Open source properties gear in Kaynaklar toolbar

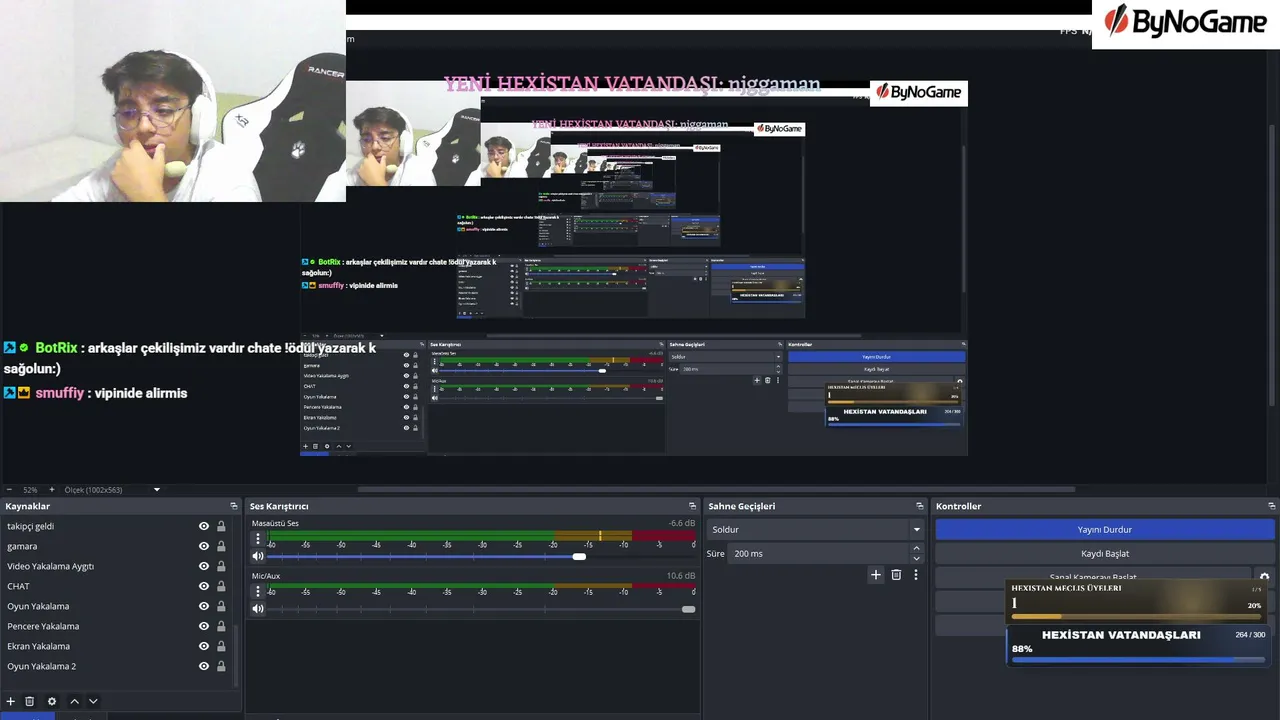[52, 702]
